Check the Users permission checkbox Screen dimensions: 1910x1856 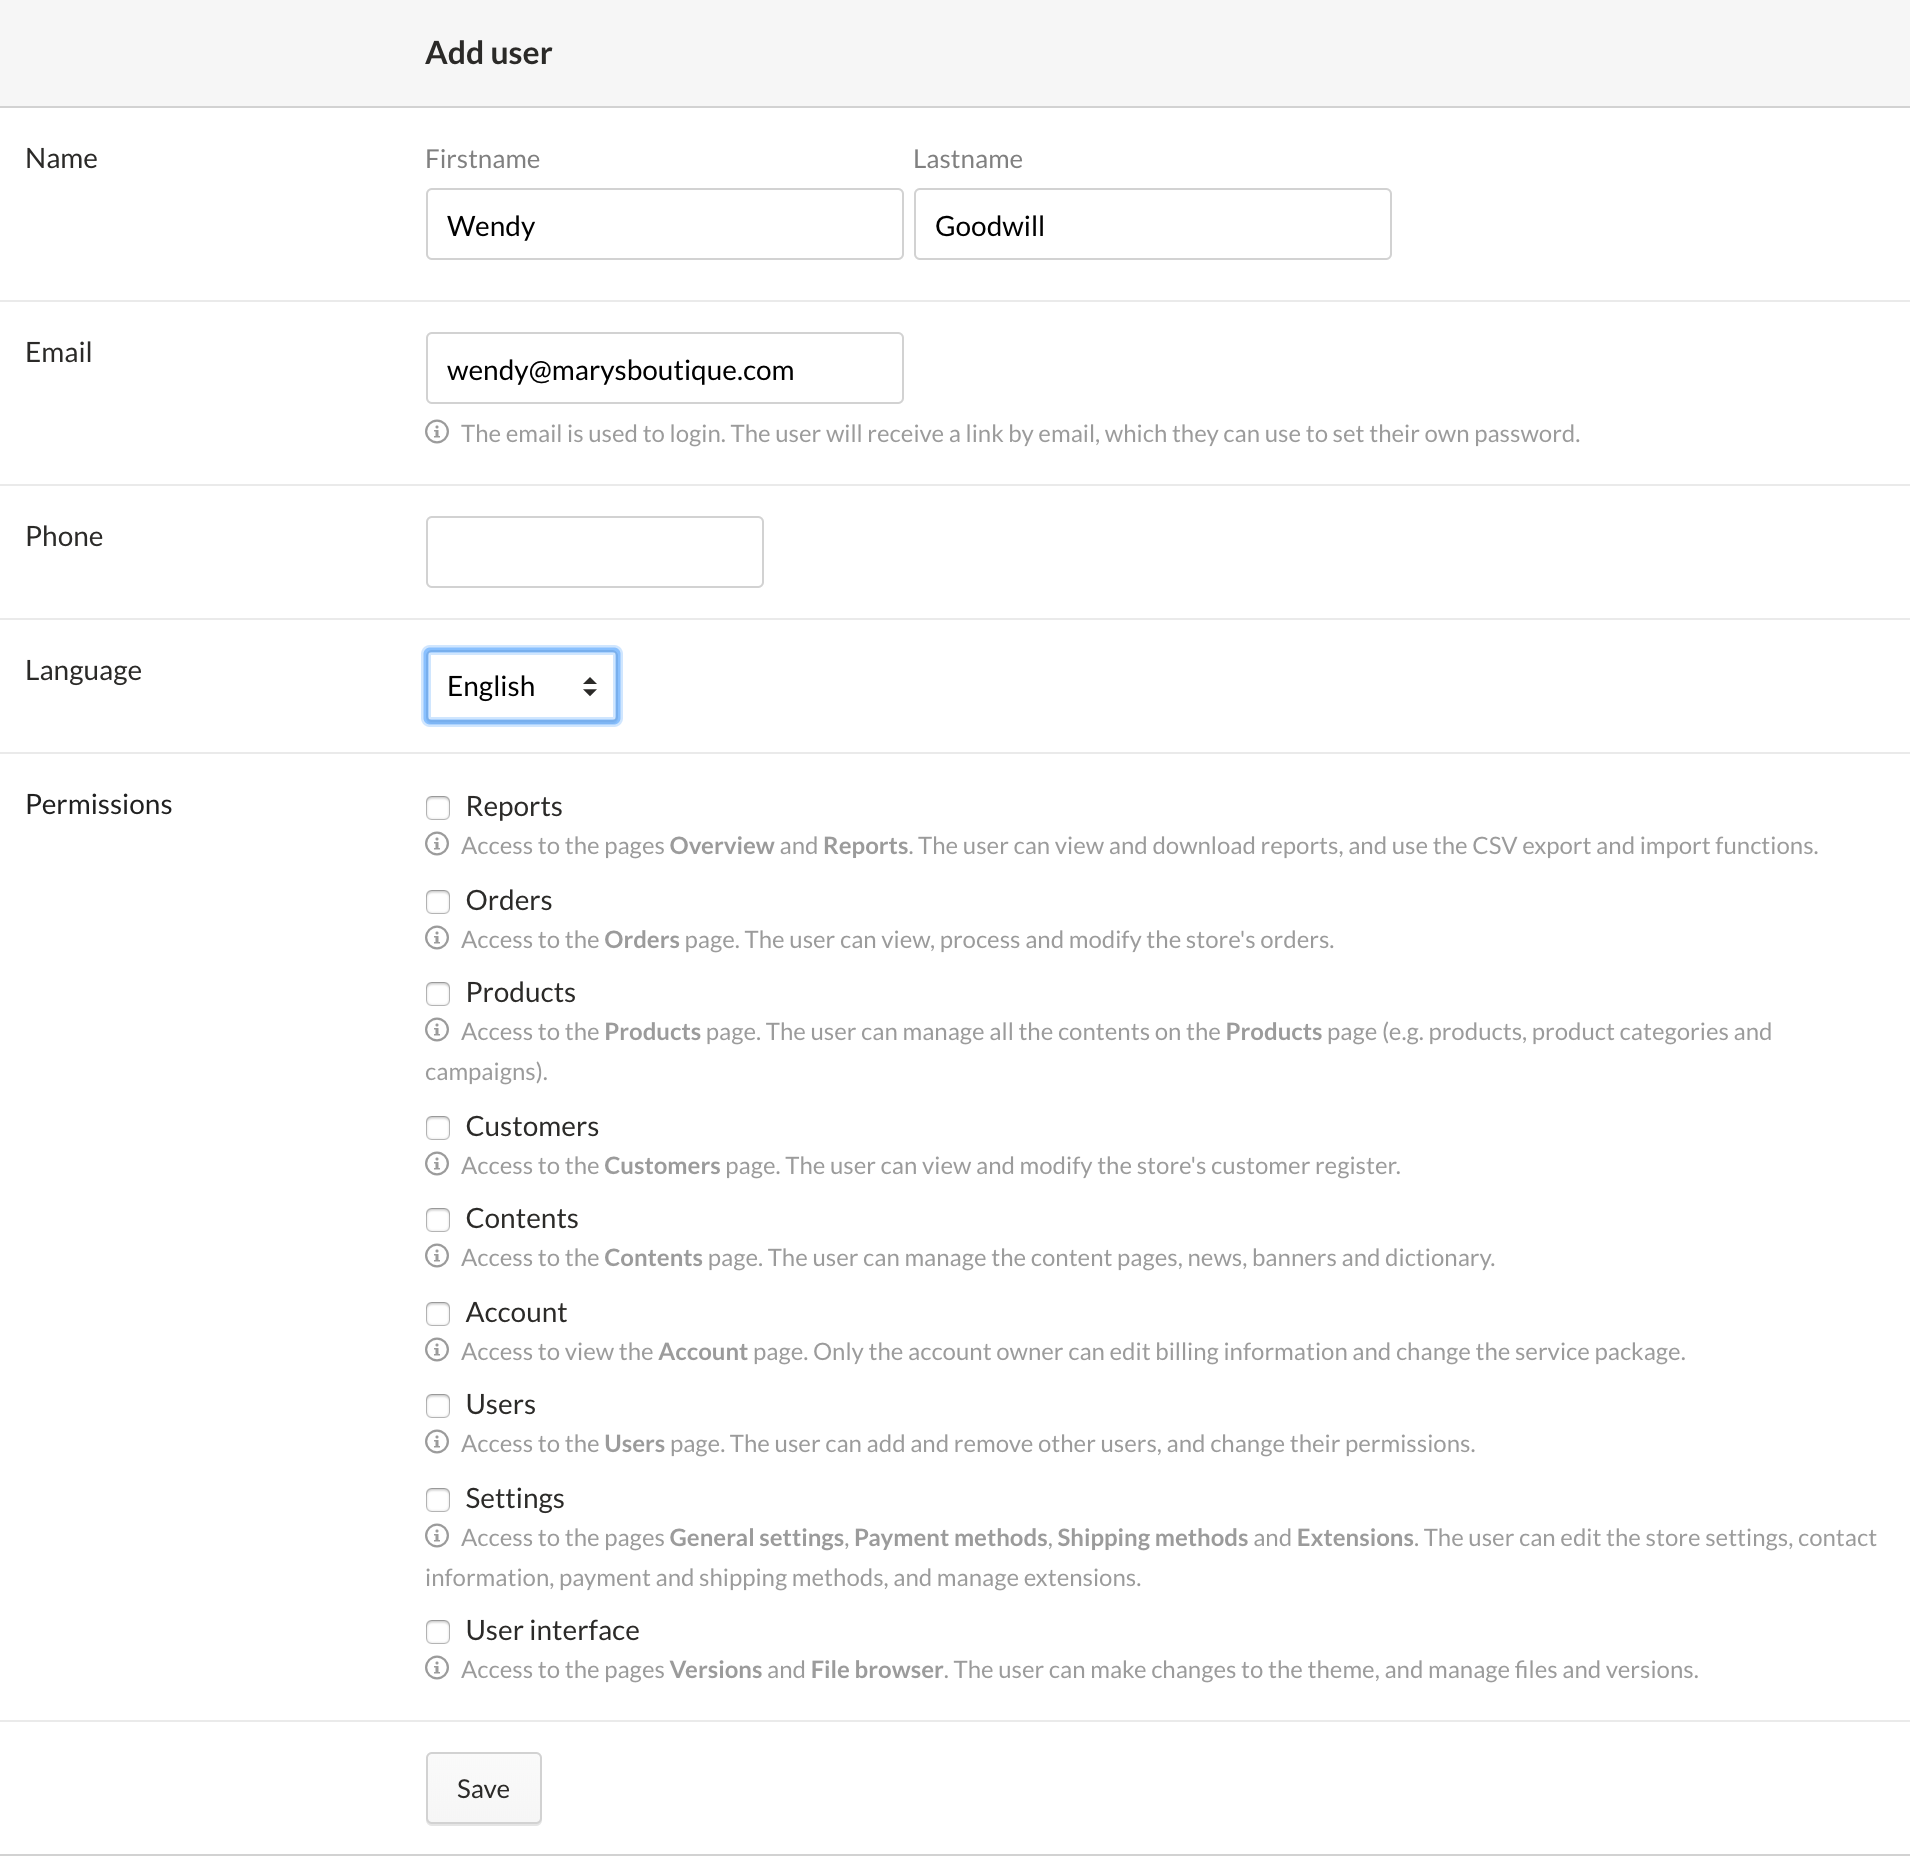point(438,1405)
